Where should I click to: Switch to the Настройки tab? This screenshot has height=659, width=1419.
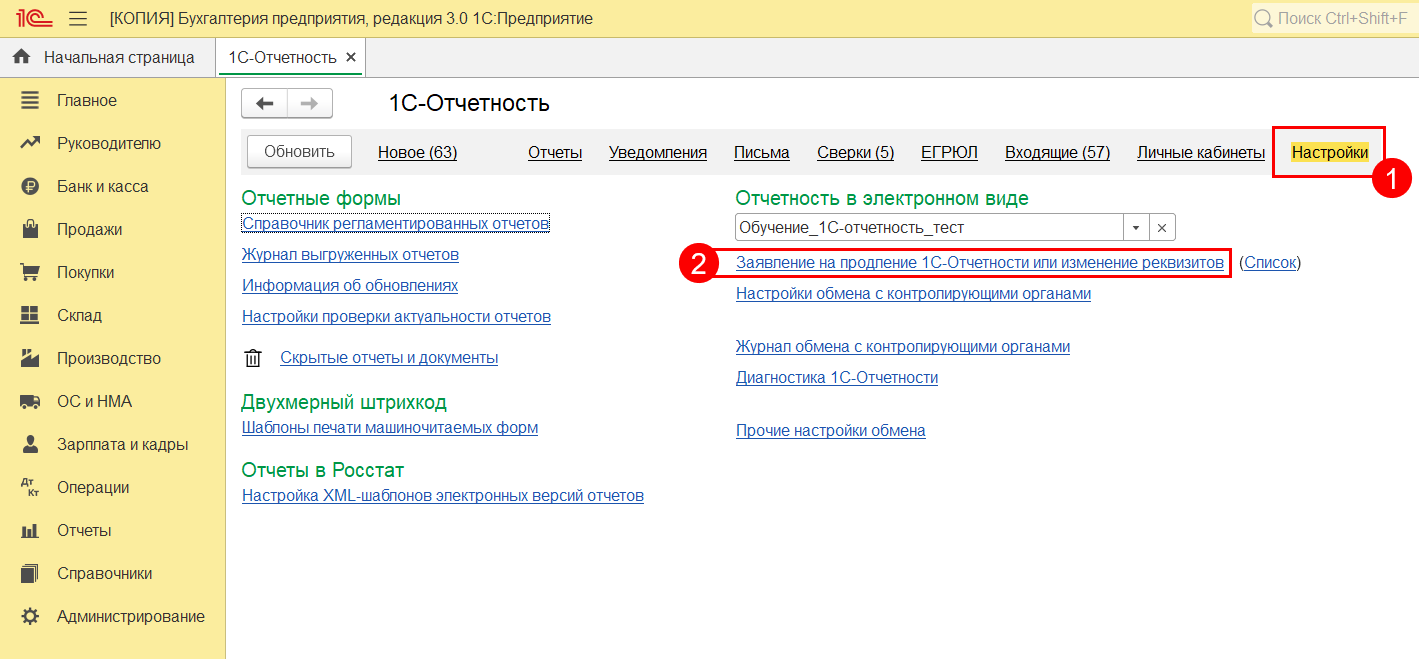(x=1329, y=153)
